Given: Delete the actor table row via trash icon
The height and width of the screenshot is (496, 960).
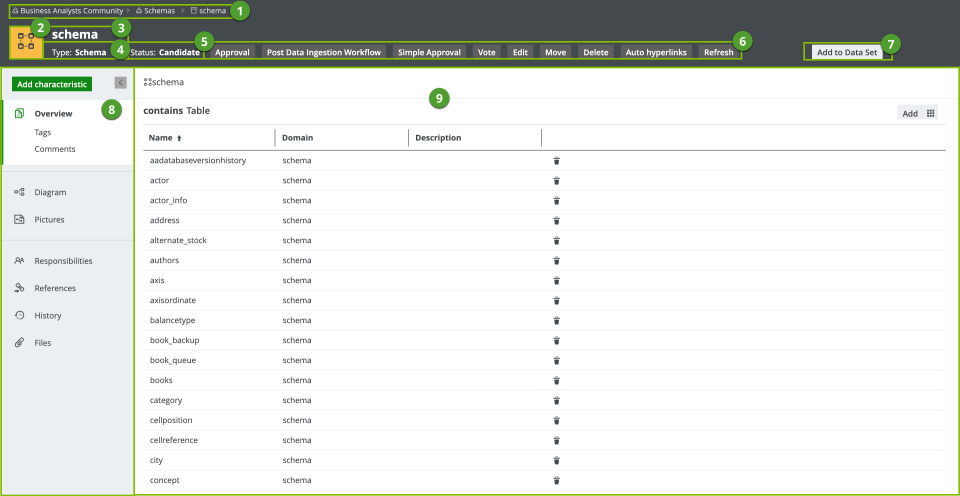Looking at the screenshot, I should (557, 180).
